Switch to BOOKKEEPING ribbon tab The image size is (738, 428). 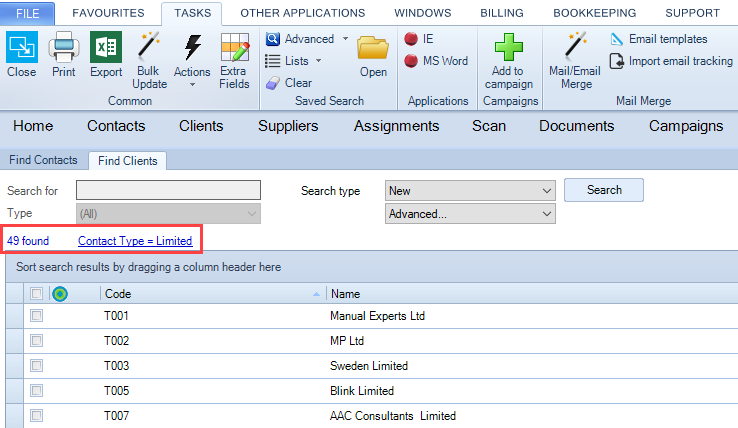click(594, 13)
